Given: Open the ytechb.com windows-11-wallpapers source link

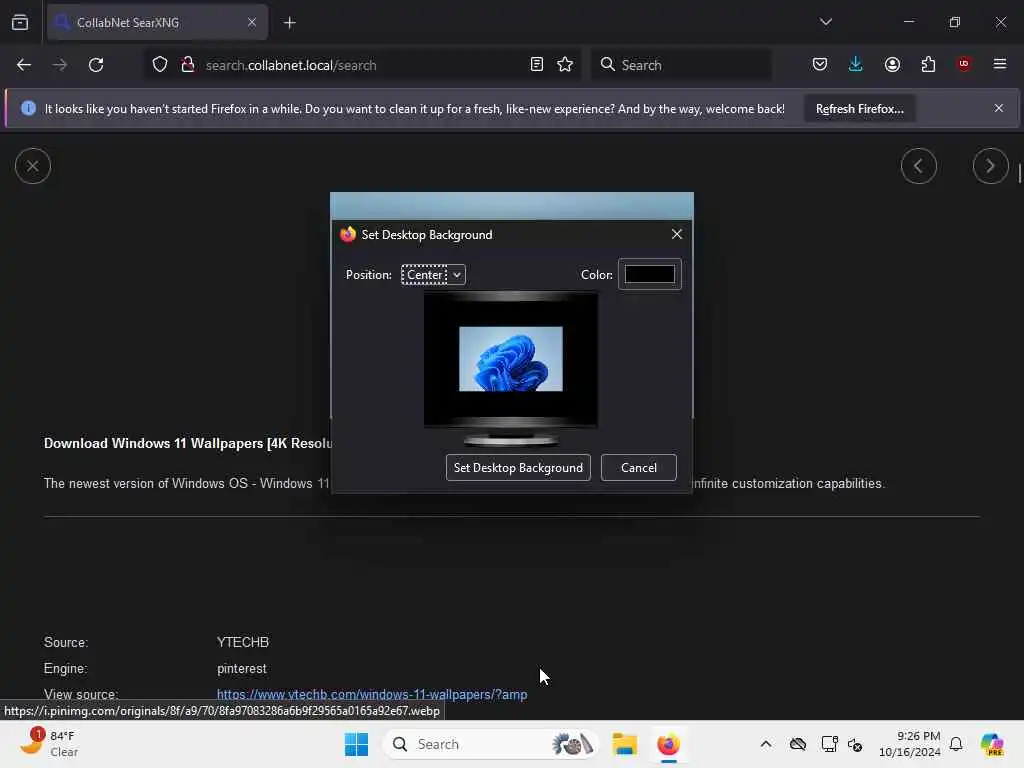Looking at the screenshot, I should [x=372, y=694].
